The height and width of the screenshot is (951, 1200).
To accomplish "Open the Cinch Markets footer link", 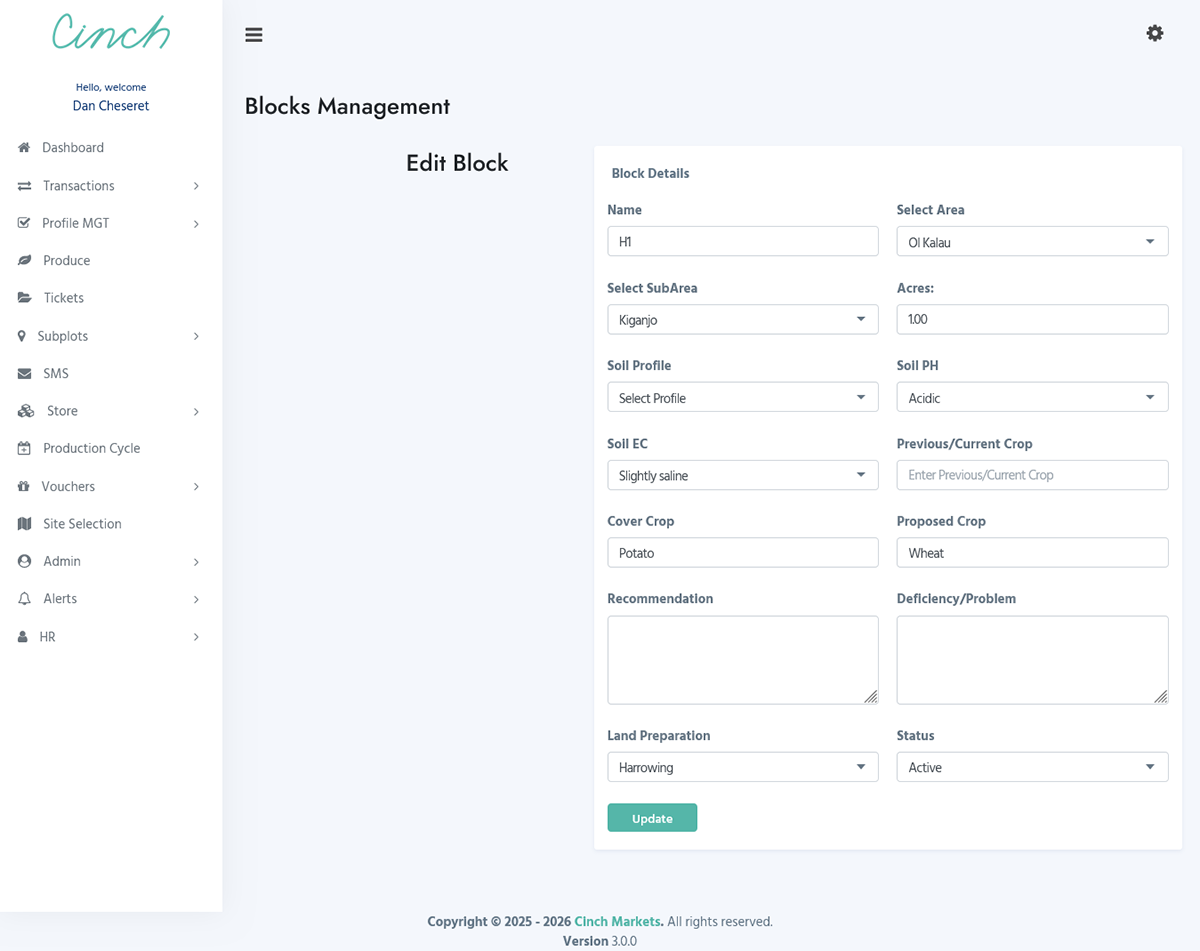I will 617,921.
